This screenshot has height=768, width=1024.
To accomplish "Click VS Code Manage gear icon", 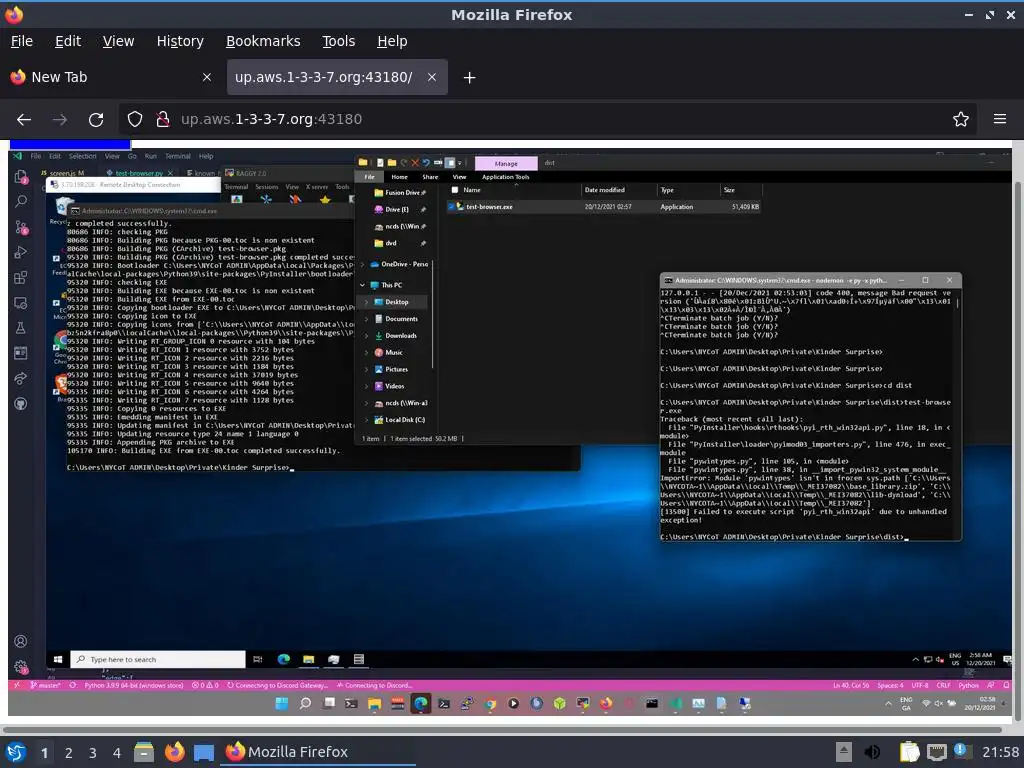I will (x=21, y=667).
